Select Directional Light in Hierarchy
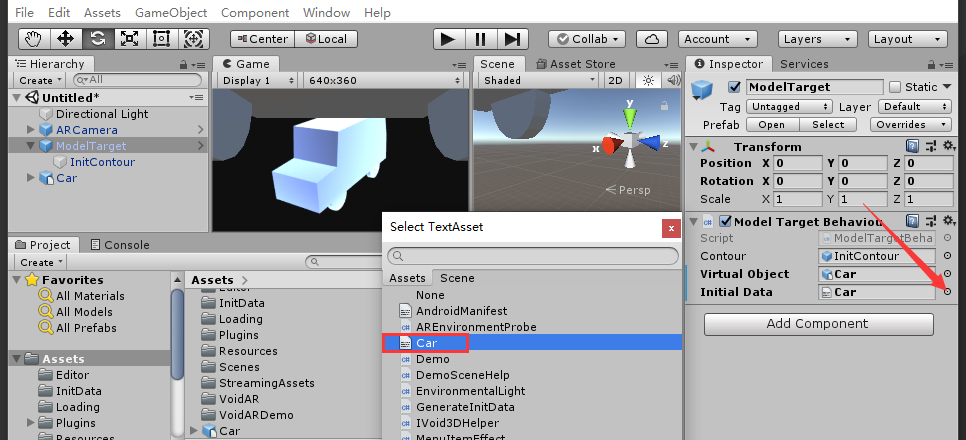 (x=102, y=114)
